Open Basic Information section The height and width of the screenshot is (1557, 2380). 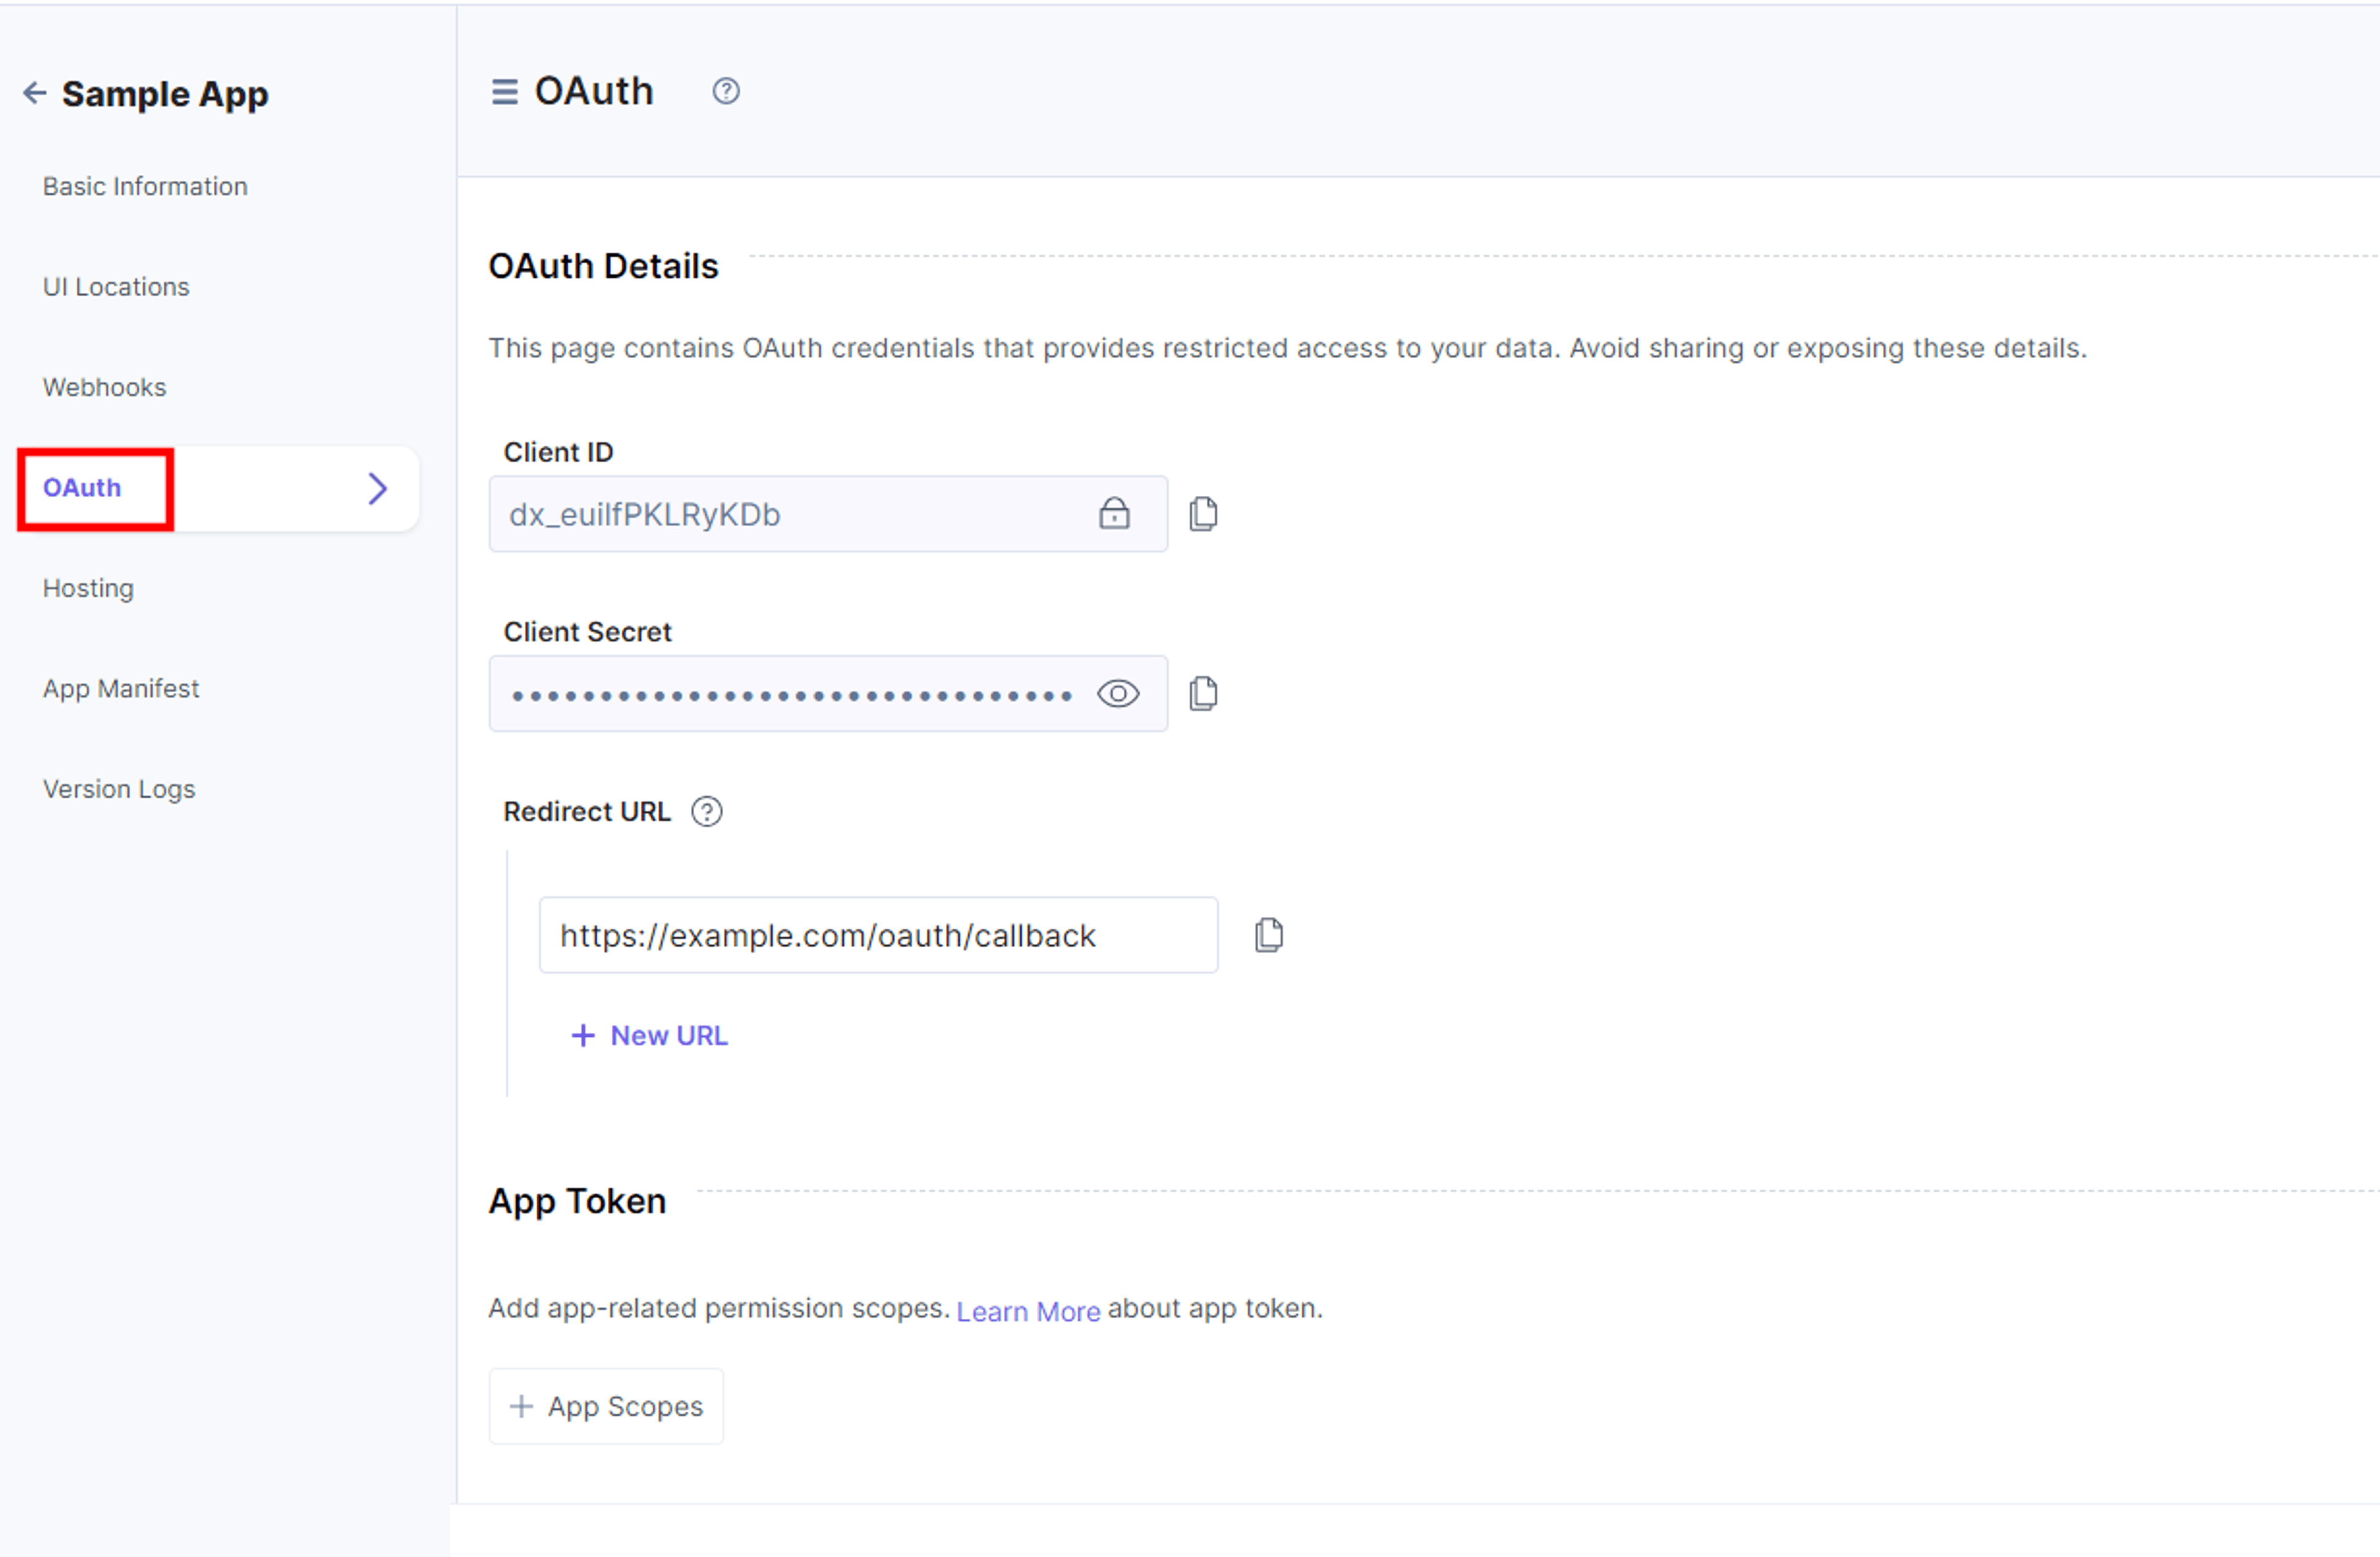(x=145, y=186)
